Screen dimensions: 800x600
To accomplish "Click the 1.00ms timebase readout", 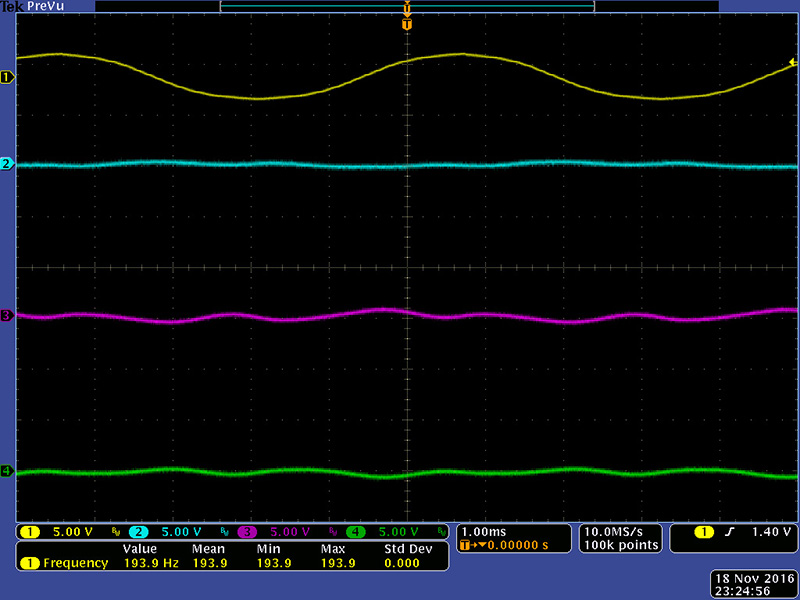I will (x=484, y=532).
